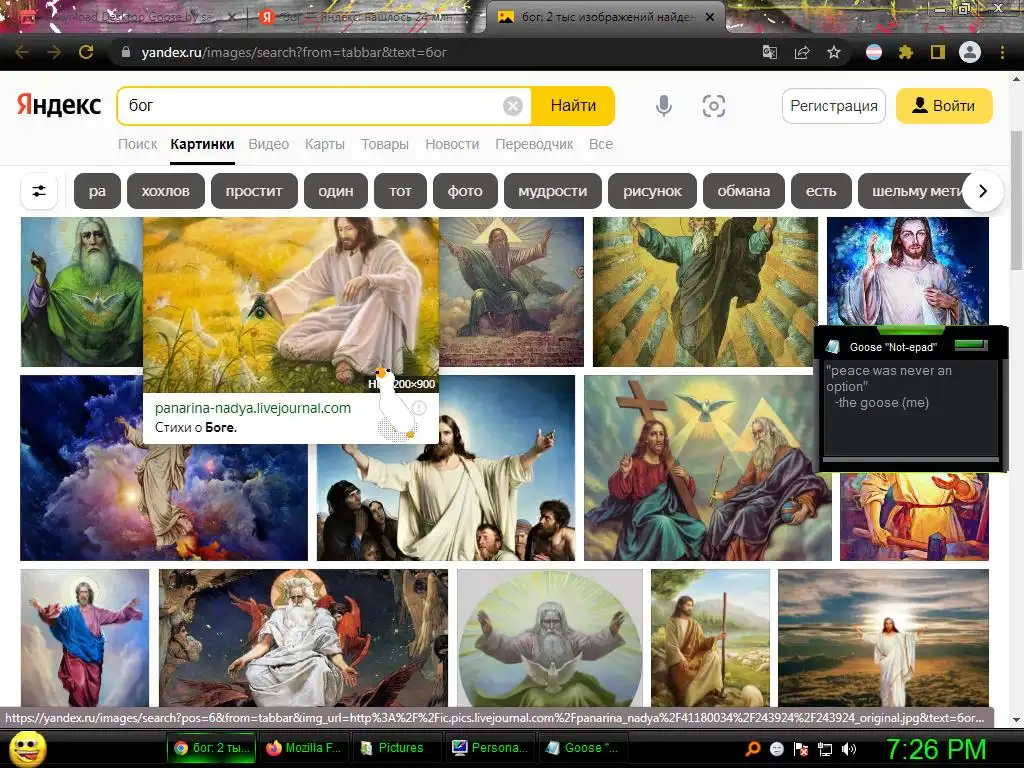Clear the search box with the X icon
The image size is (1024, 768).
coord(513,106)
